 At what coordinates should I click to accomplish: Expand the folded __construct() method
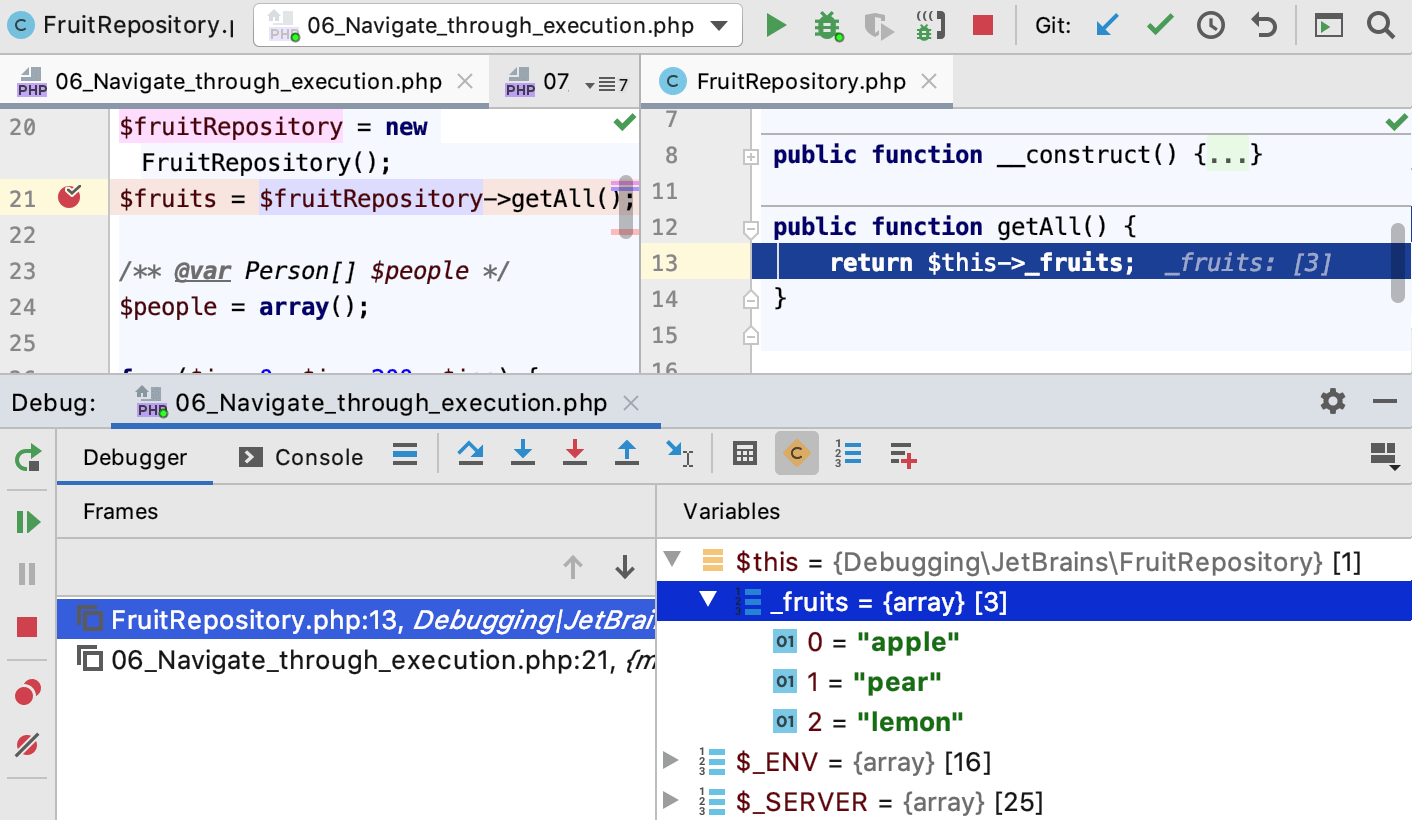click(x=750, y=157)
